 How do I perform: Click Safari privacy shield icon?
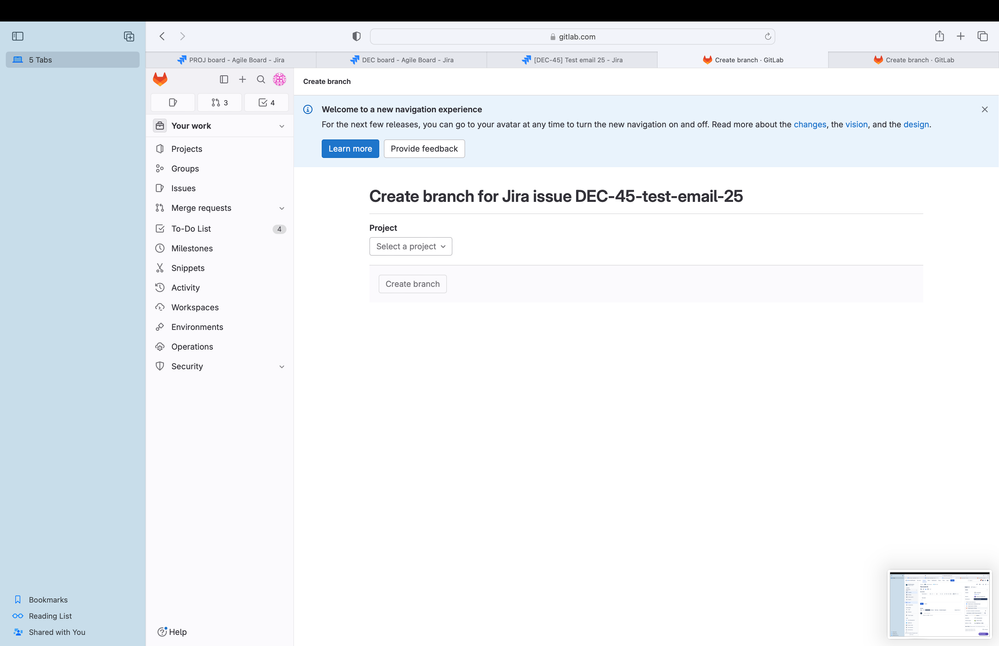[x=356, y=36]
